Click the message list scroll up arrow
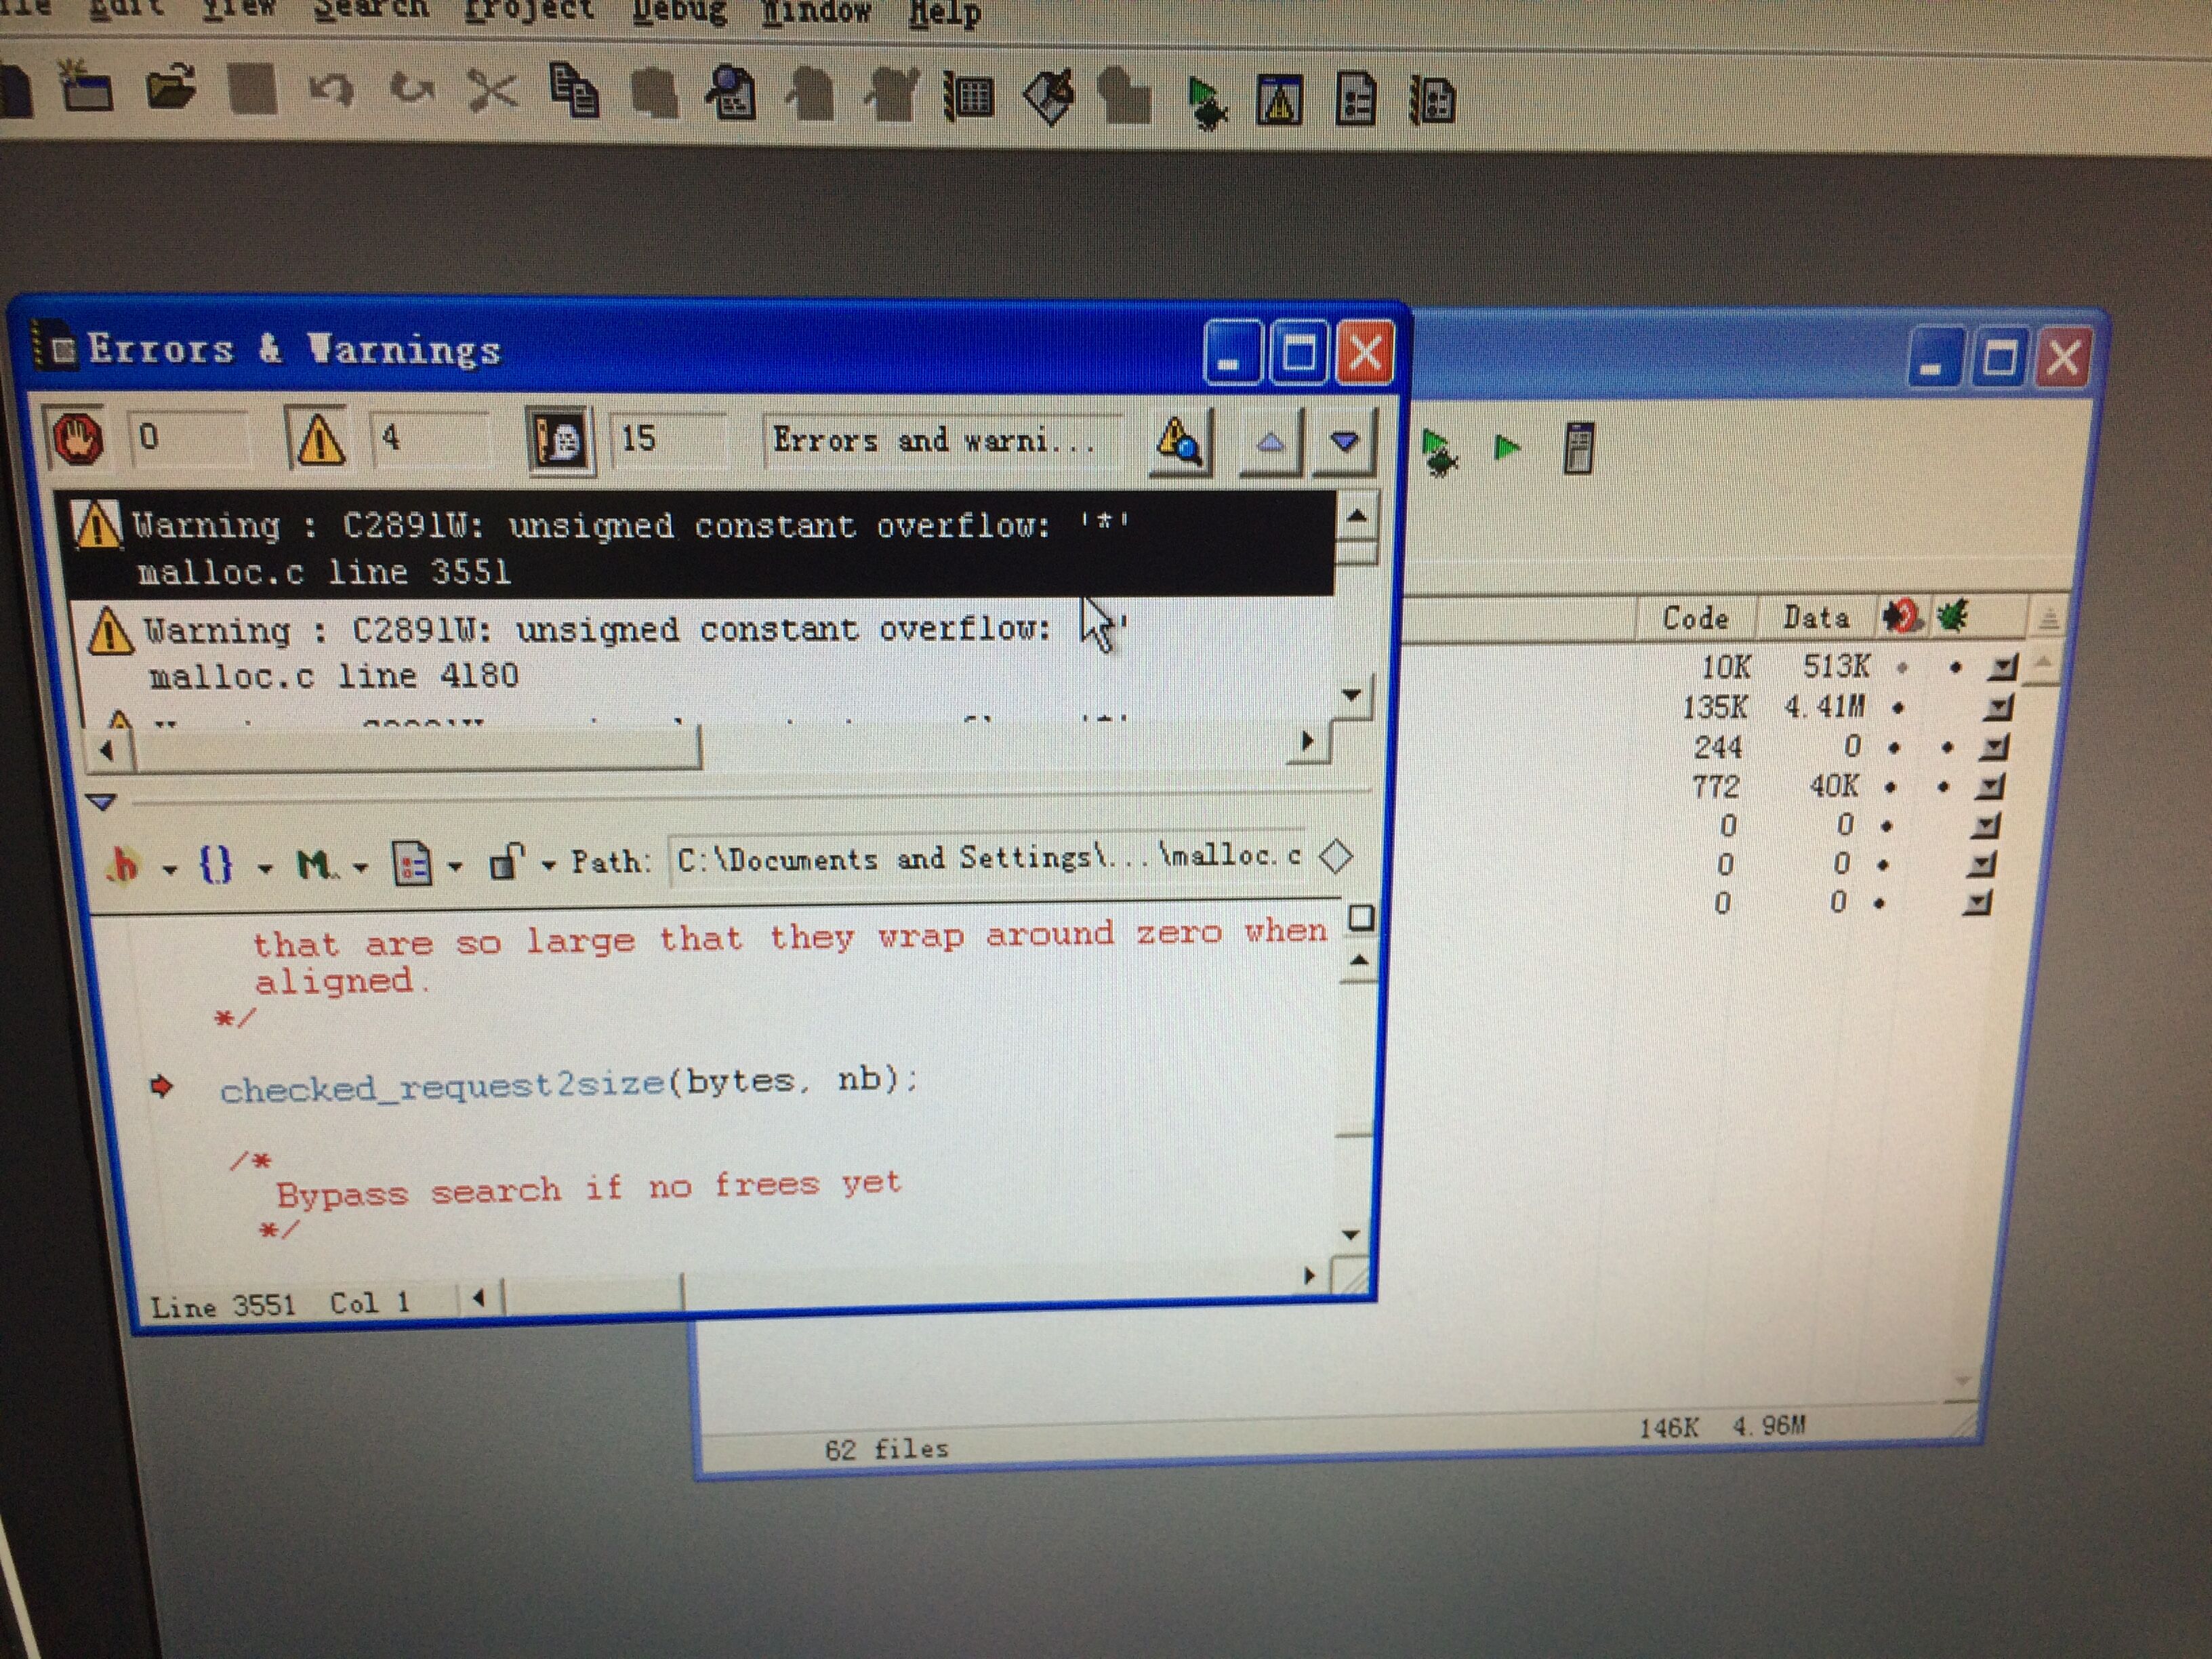 point(1357,516)
